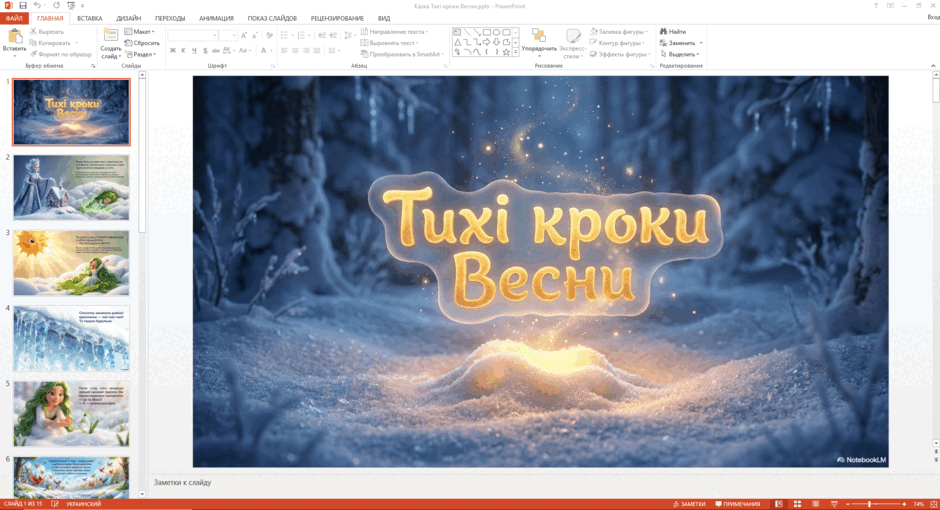The image size is (940, 510).
Task: Open the font name combo box
Action: (x=192, y=36)
